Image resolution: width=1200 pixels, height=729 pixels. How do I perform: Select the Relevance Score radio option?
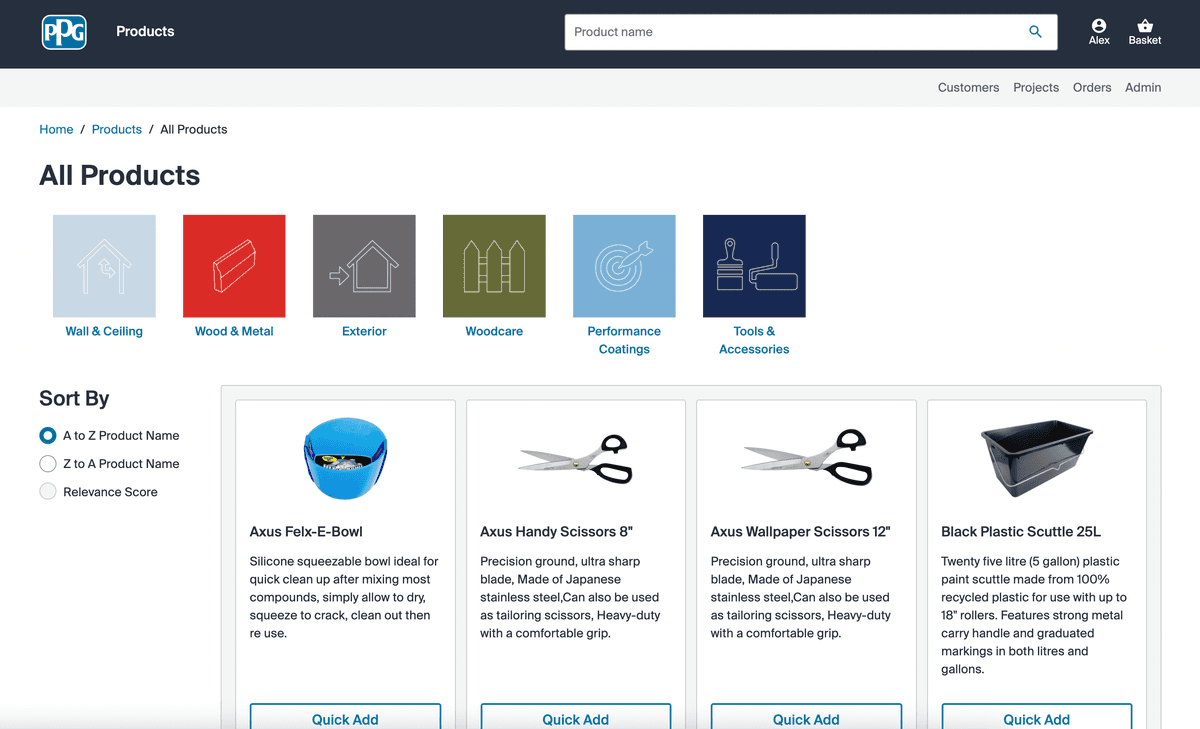(x=48, y=492)
